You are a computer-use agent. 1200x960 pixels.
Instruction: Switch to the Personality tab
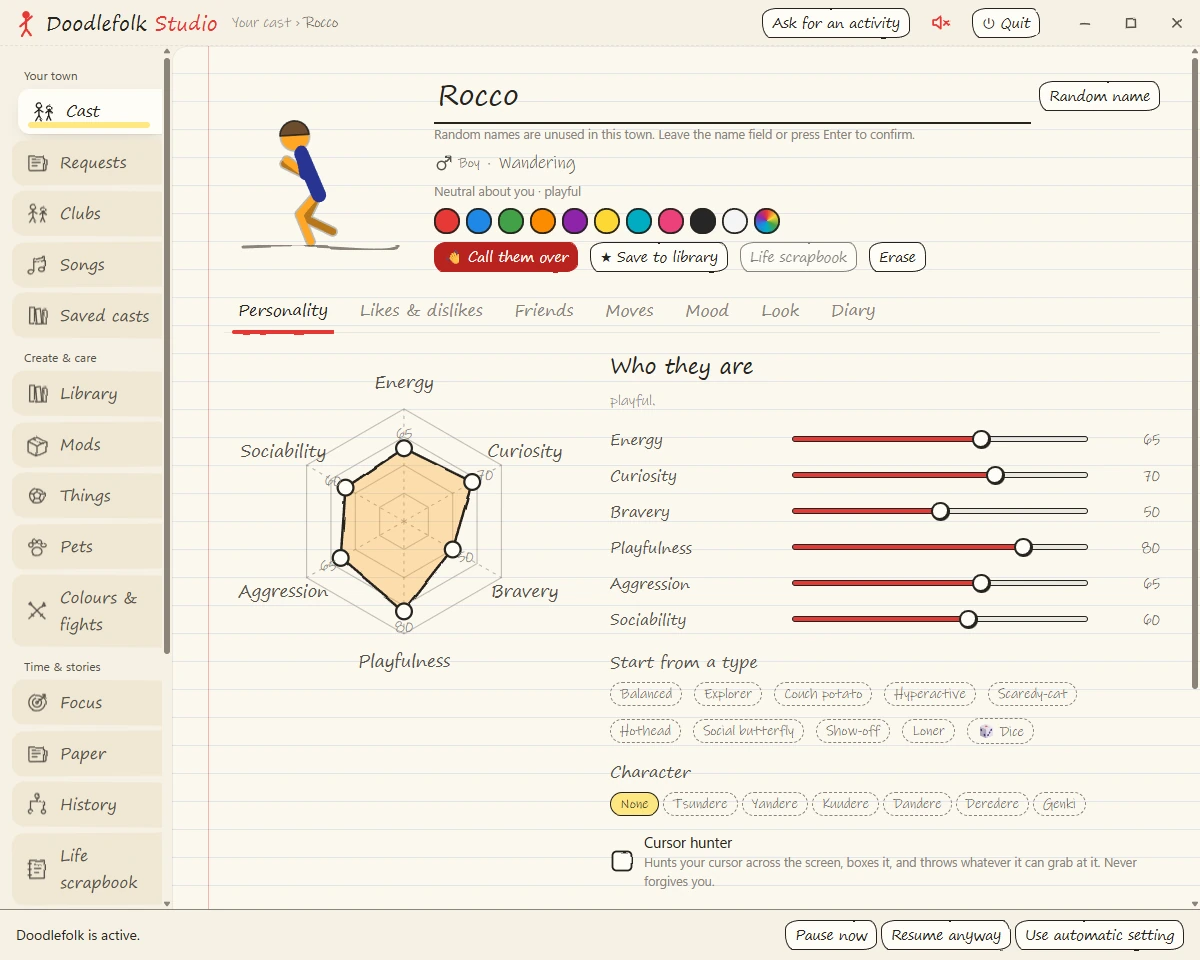(x=283, y=310)
